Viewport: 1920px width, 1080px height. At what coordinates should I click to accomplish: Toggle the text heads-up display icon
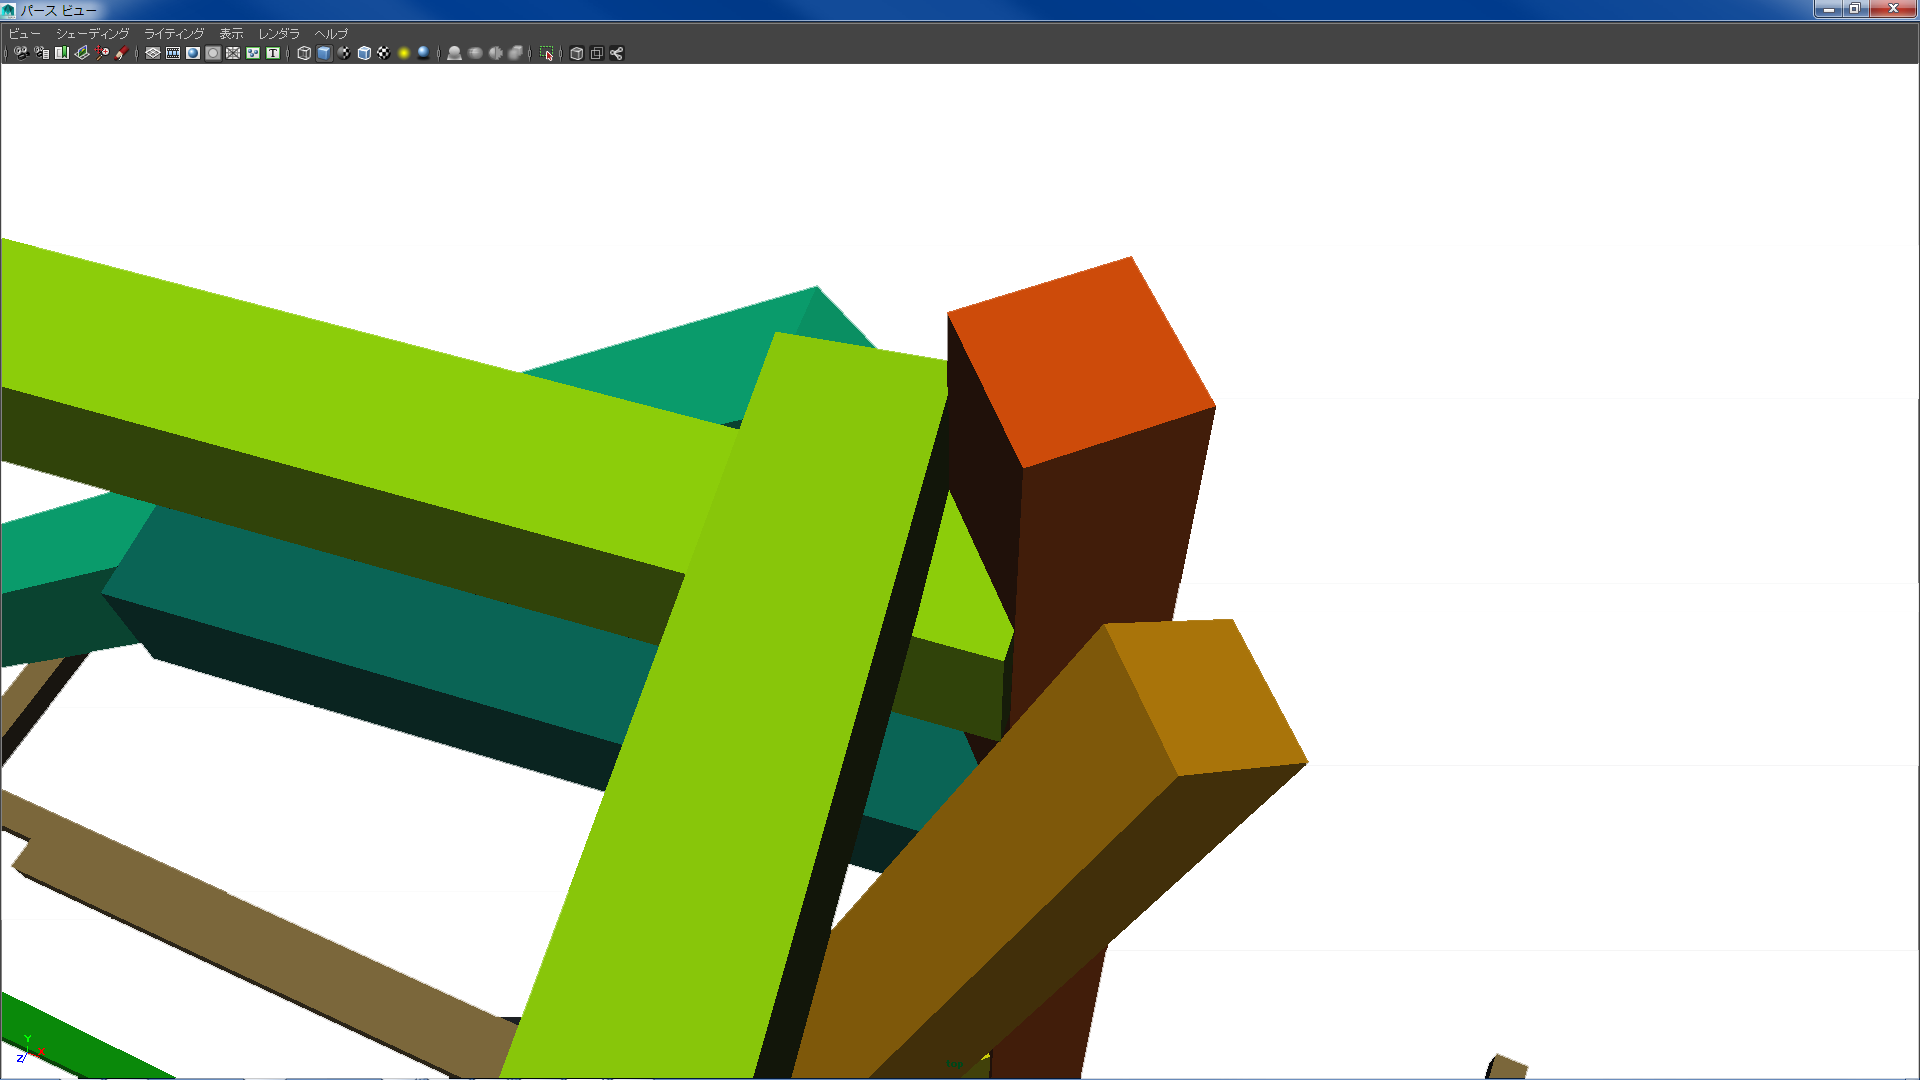click(x=273, y=53)
